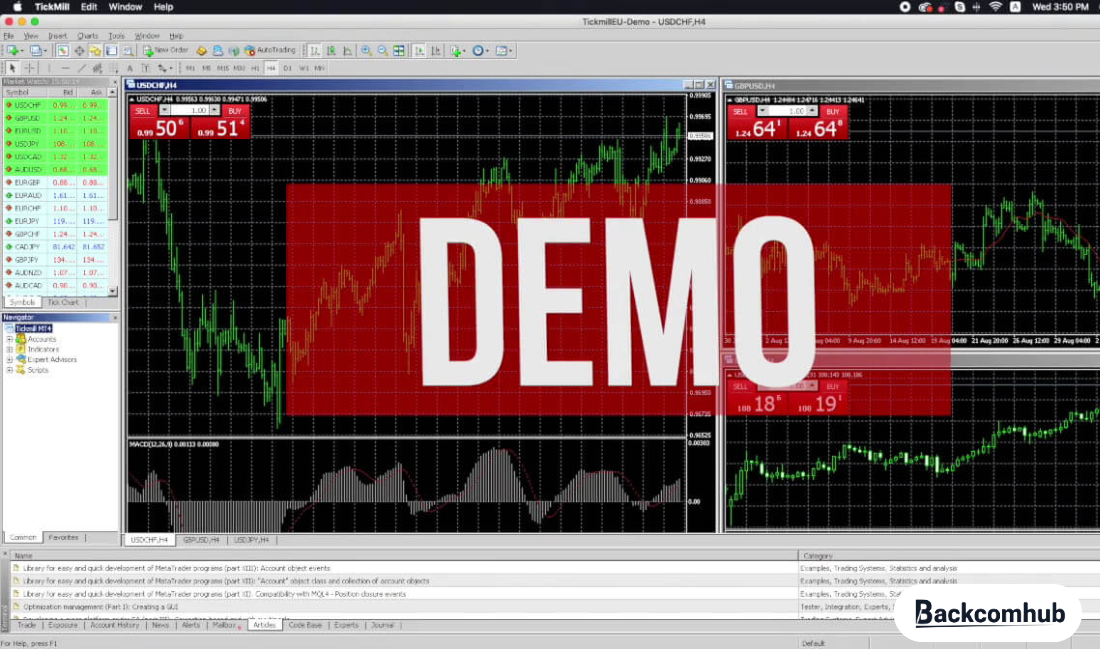Expand Accounts in Navigator tree
Image resolution: width=1100 pixels, height=660 pixels.
coord(10,339)
